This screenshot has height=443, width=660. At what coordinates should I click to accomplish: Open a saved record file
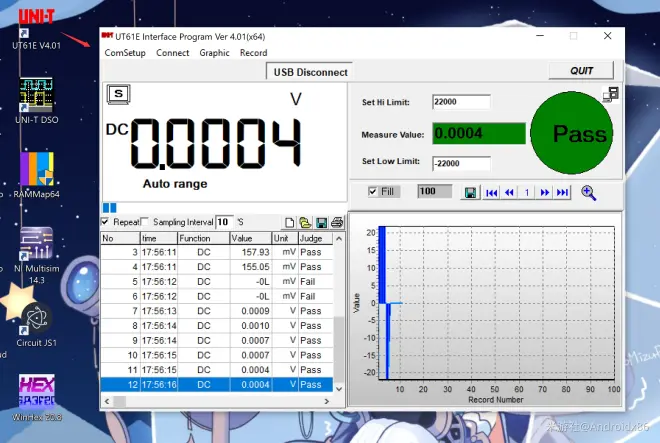pos(305,222)
